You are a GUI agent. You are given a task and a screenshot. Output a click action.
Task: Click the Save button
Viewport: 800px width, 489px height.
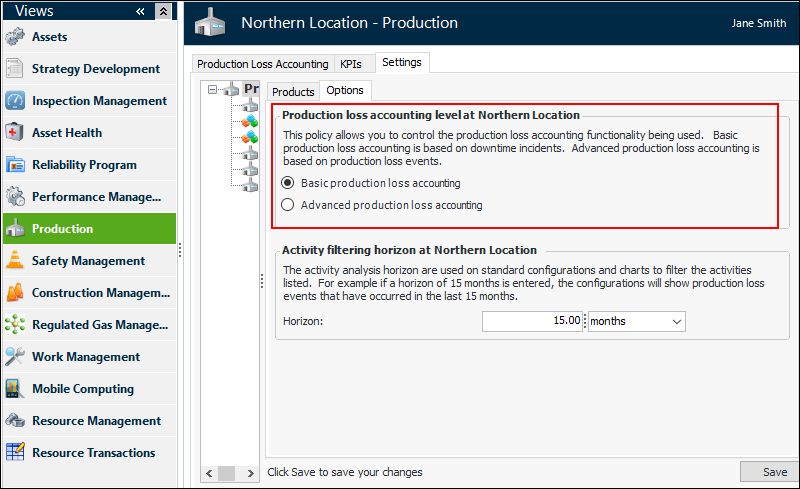tap(771, 472)
